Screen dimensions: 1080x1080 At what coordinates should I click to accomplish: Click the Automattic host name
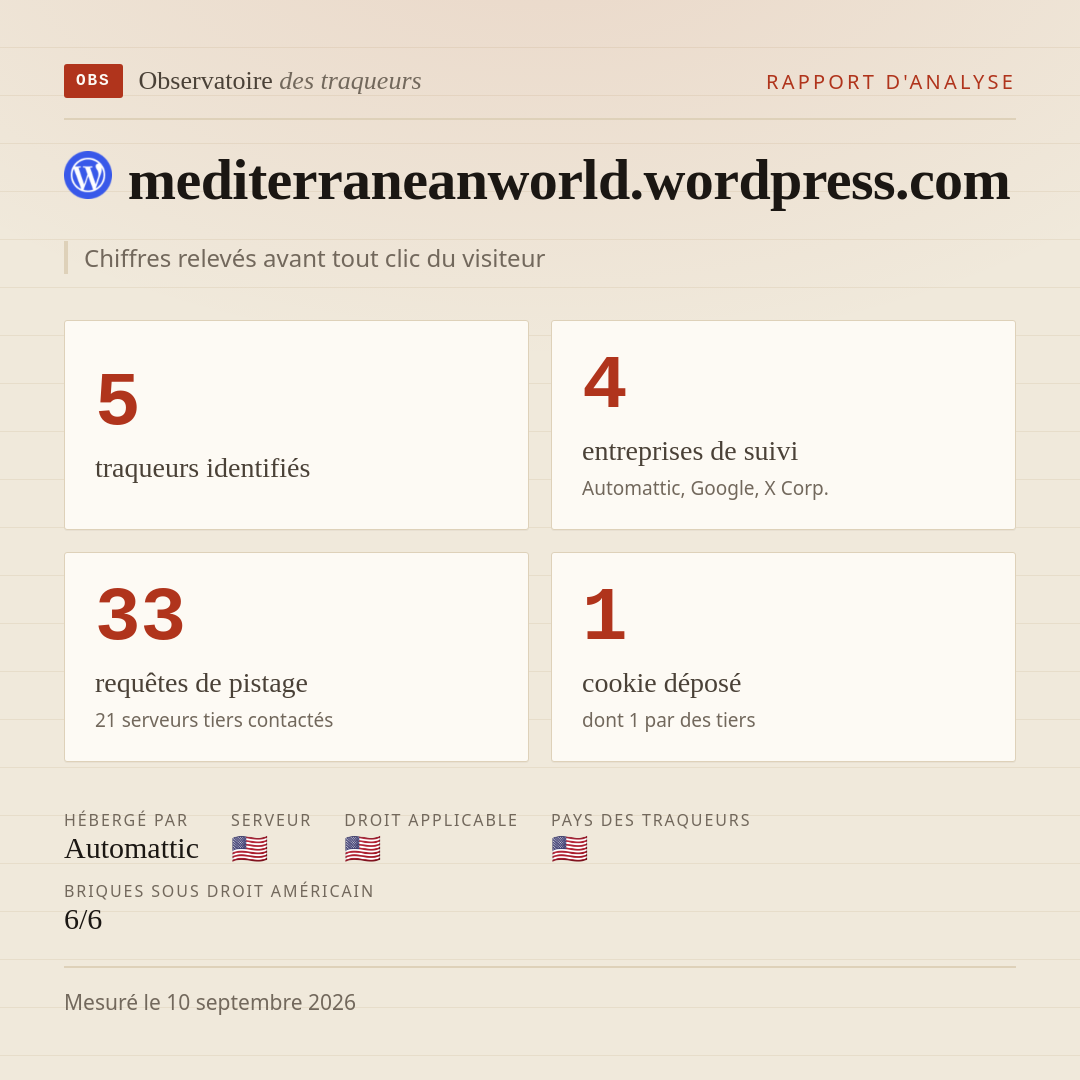[x=132, y=849]
